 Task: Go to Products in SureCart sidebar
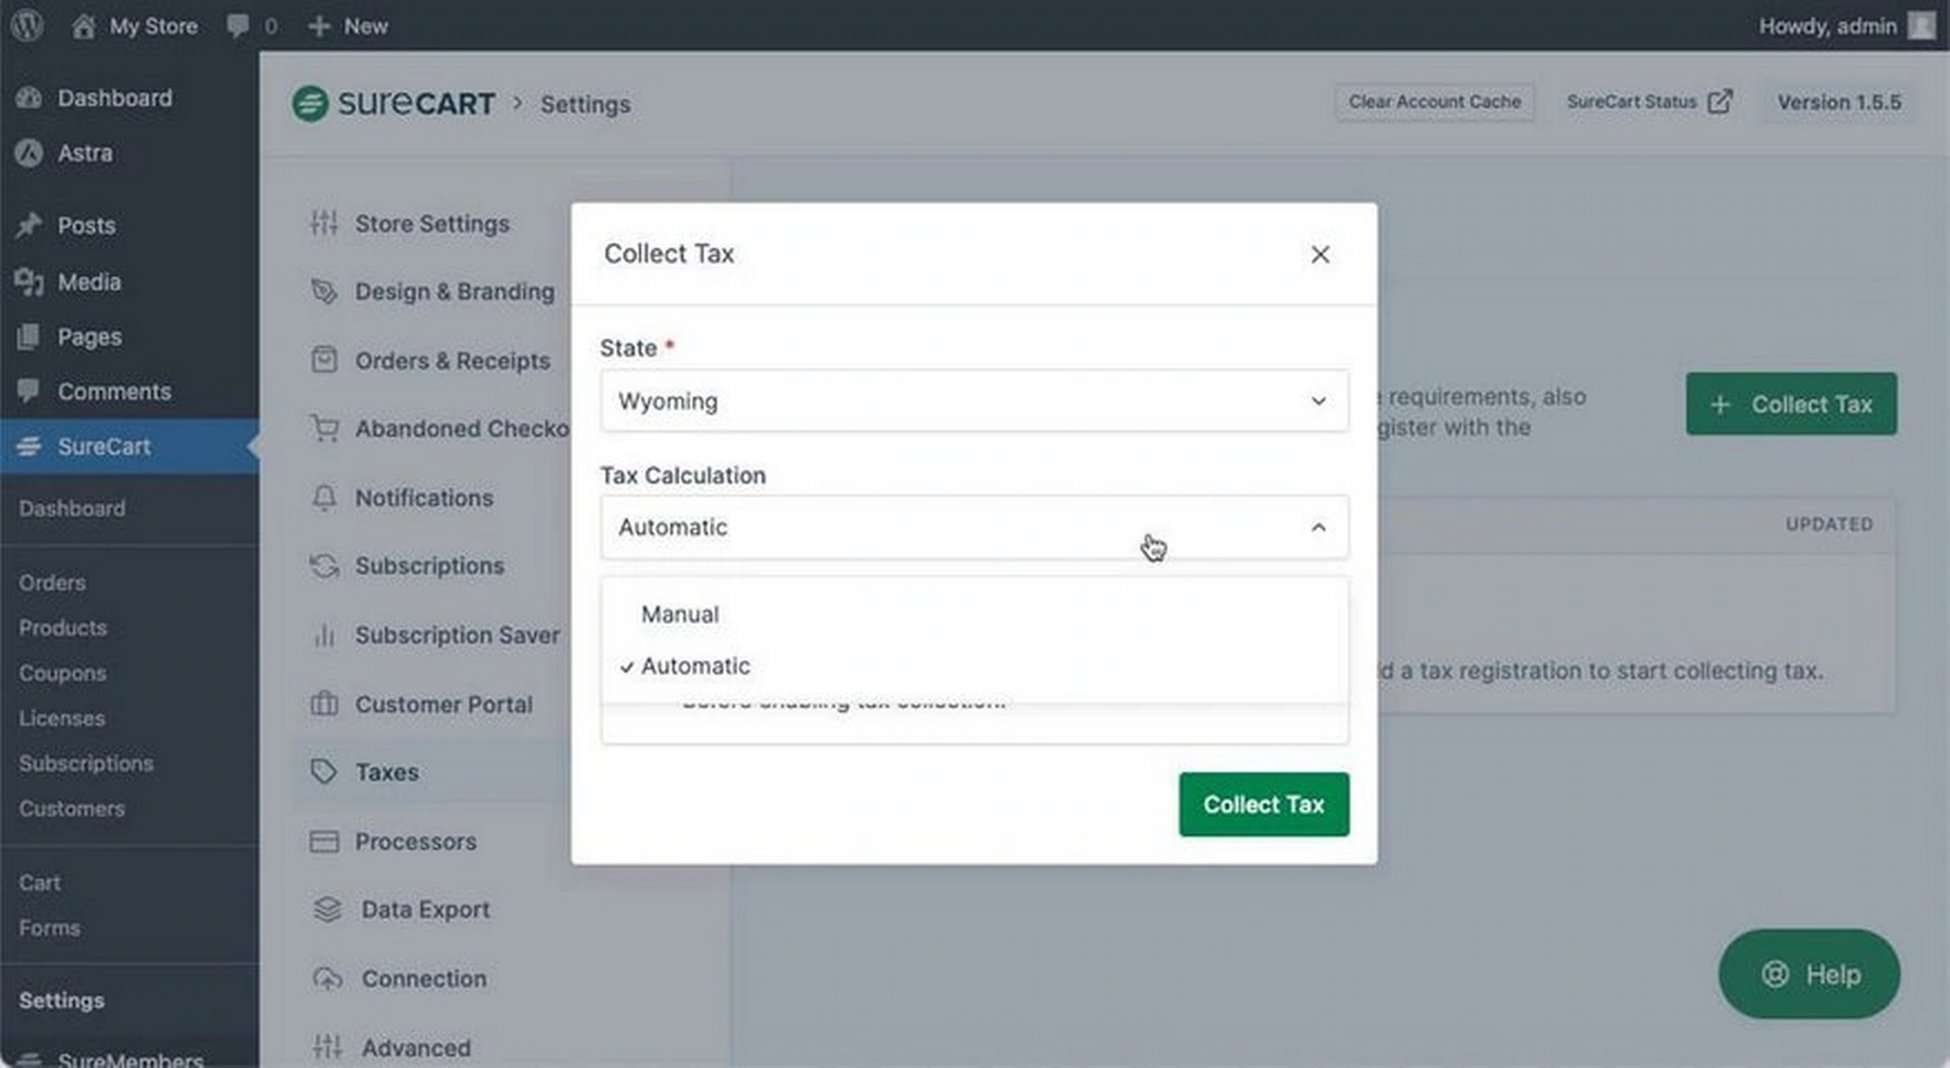coord(63,628)
